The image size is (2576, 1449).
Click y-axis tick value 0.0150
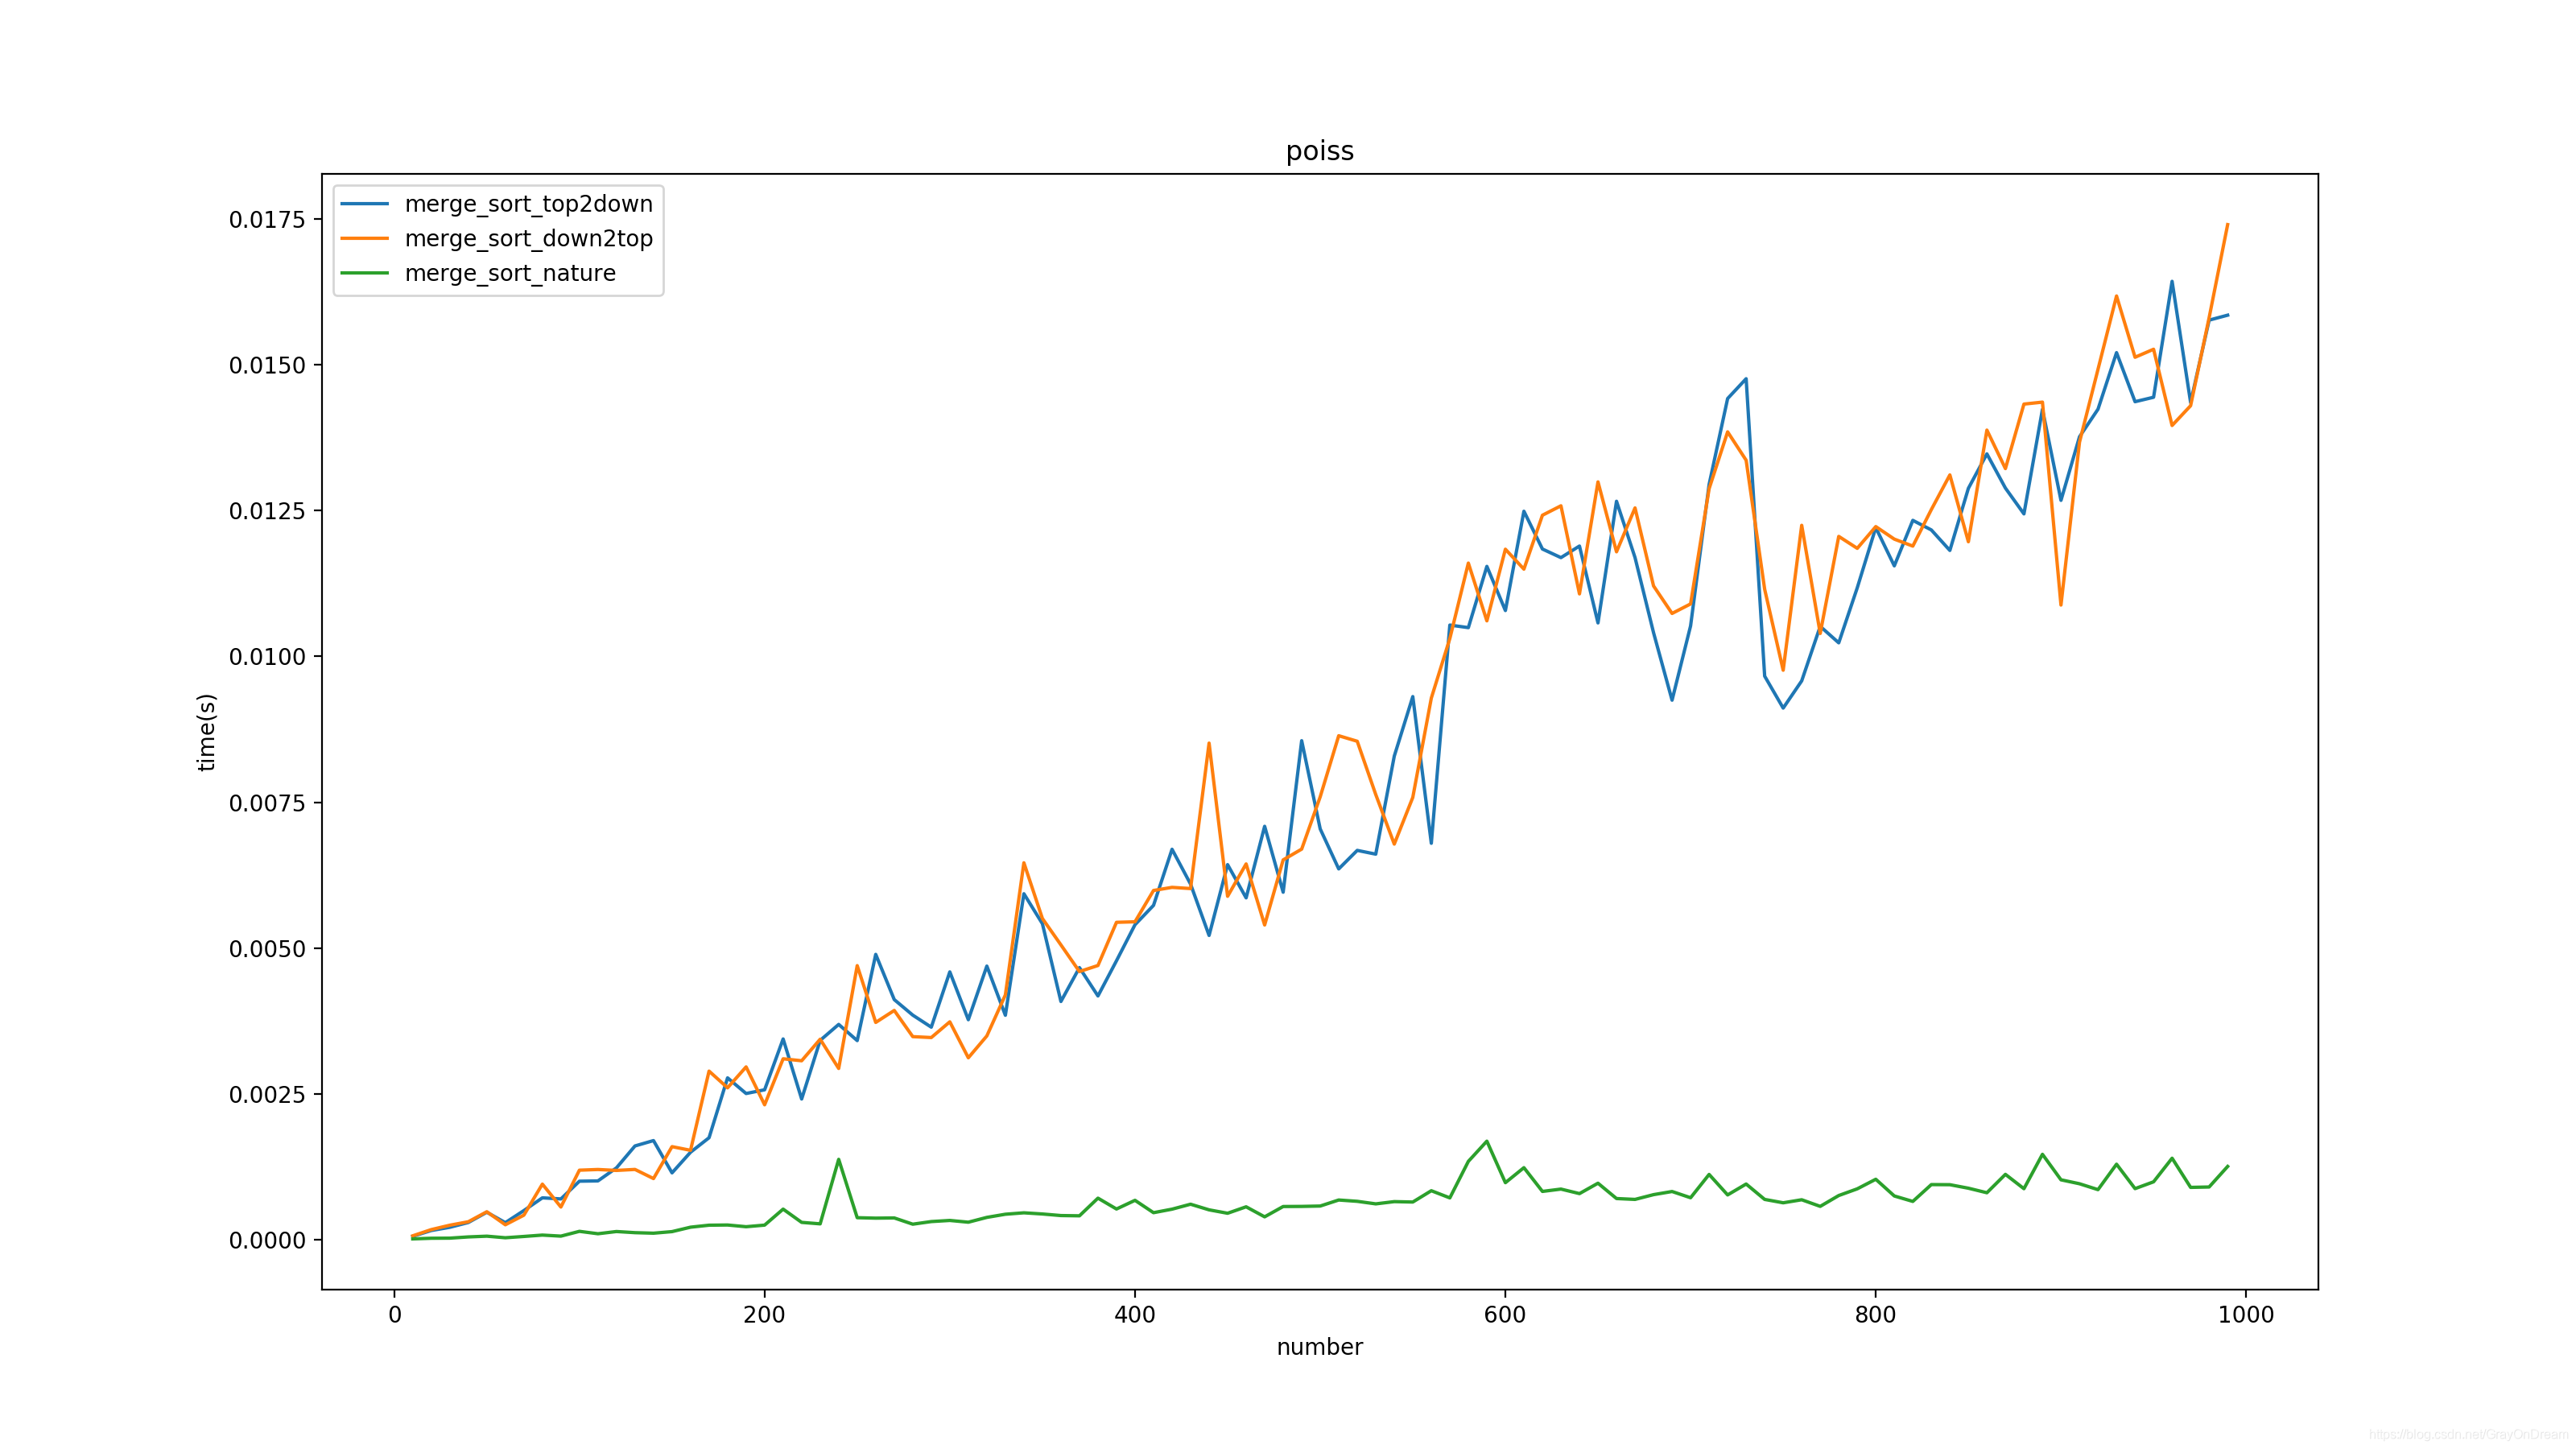click(x=267, y=366)
